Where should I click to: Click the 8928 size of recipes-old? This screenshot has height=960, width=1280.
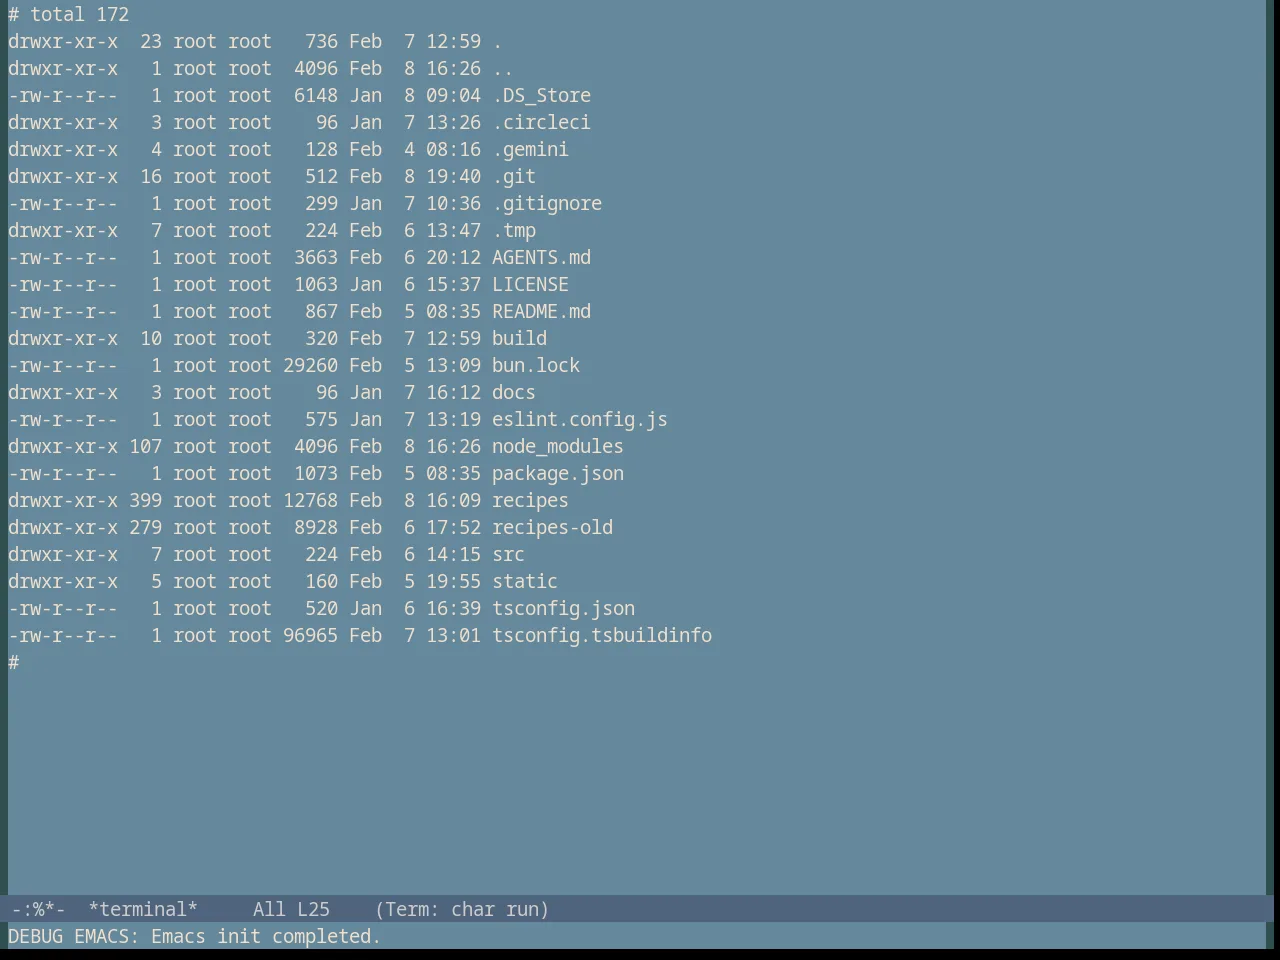(316, 527)
